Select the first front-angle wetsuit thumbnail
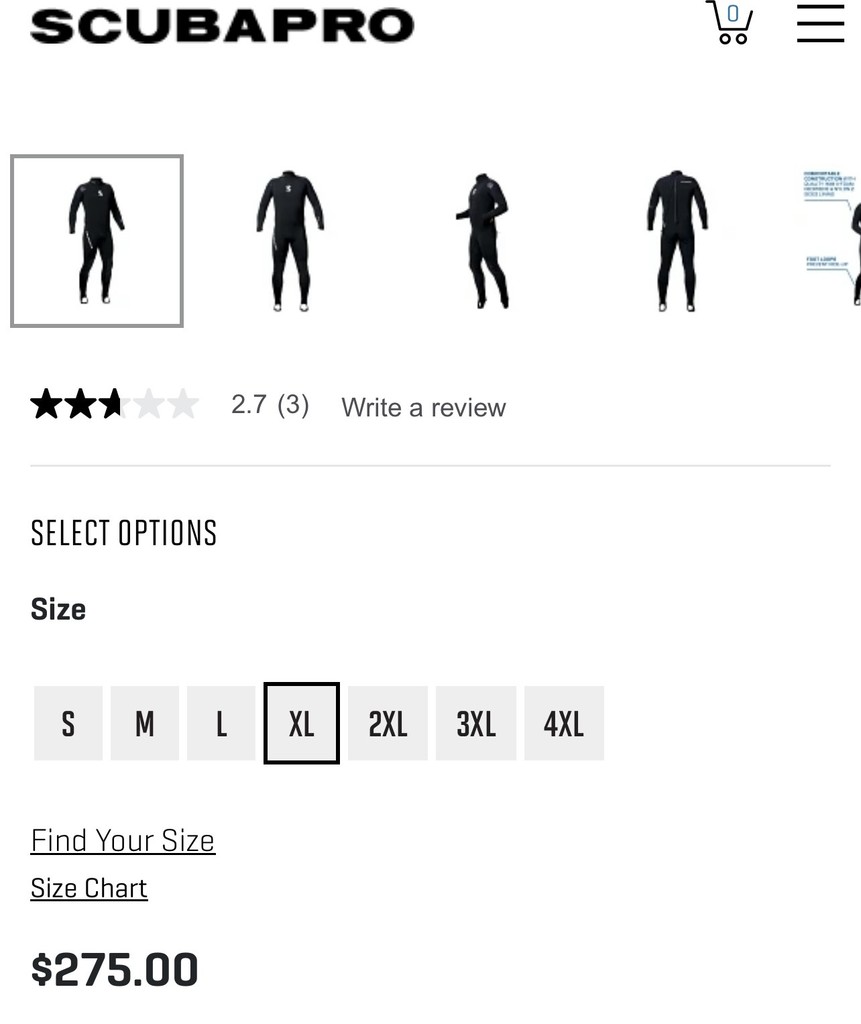Screen dimensions: 861x1024 click(97, 241)
